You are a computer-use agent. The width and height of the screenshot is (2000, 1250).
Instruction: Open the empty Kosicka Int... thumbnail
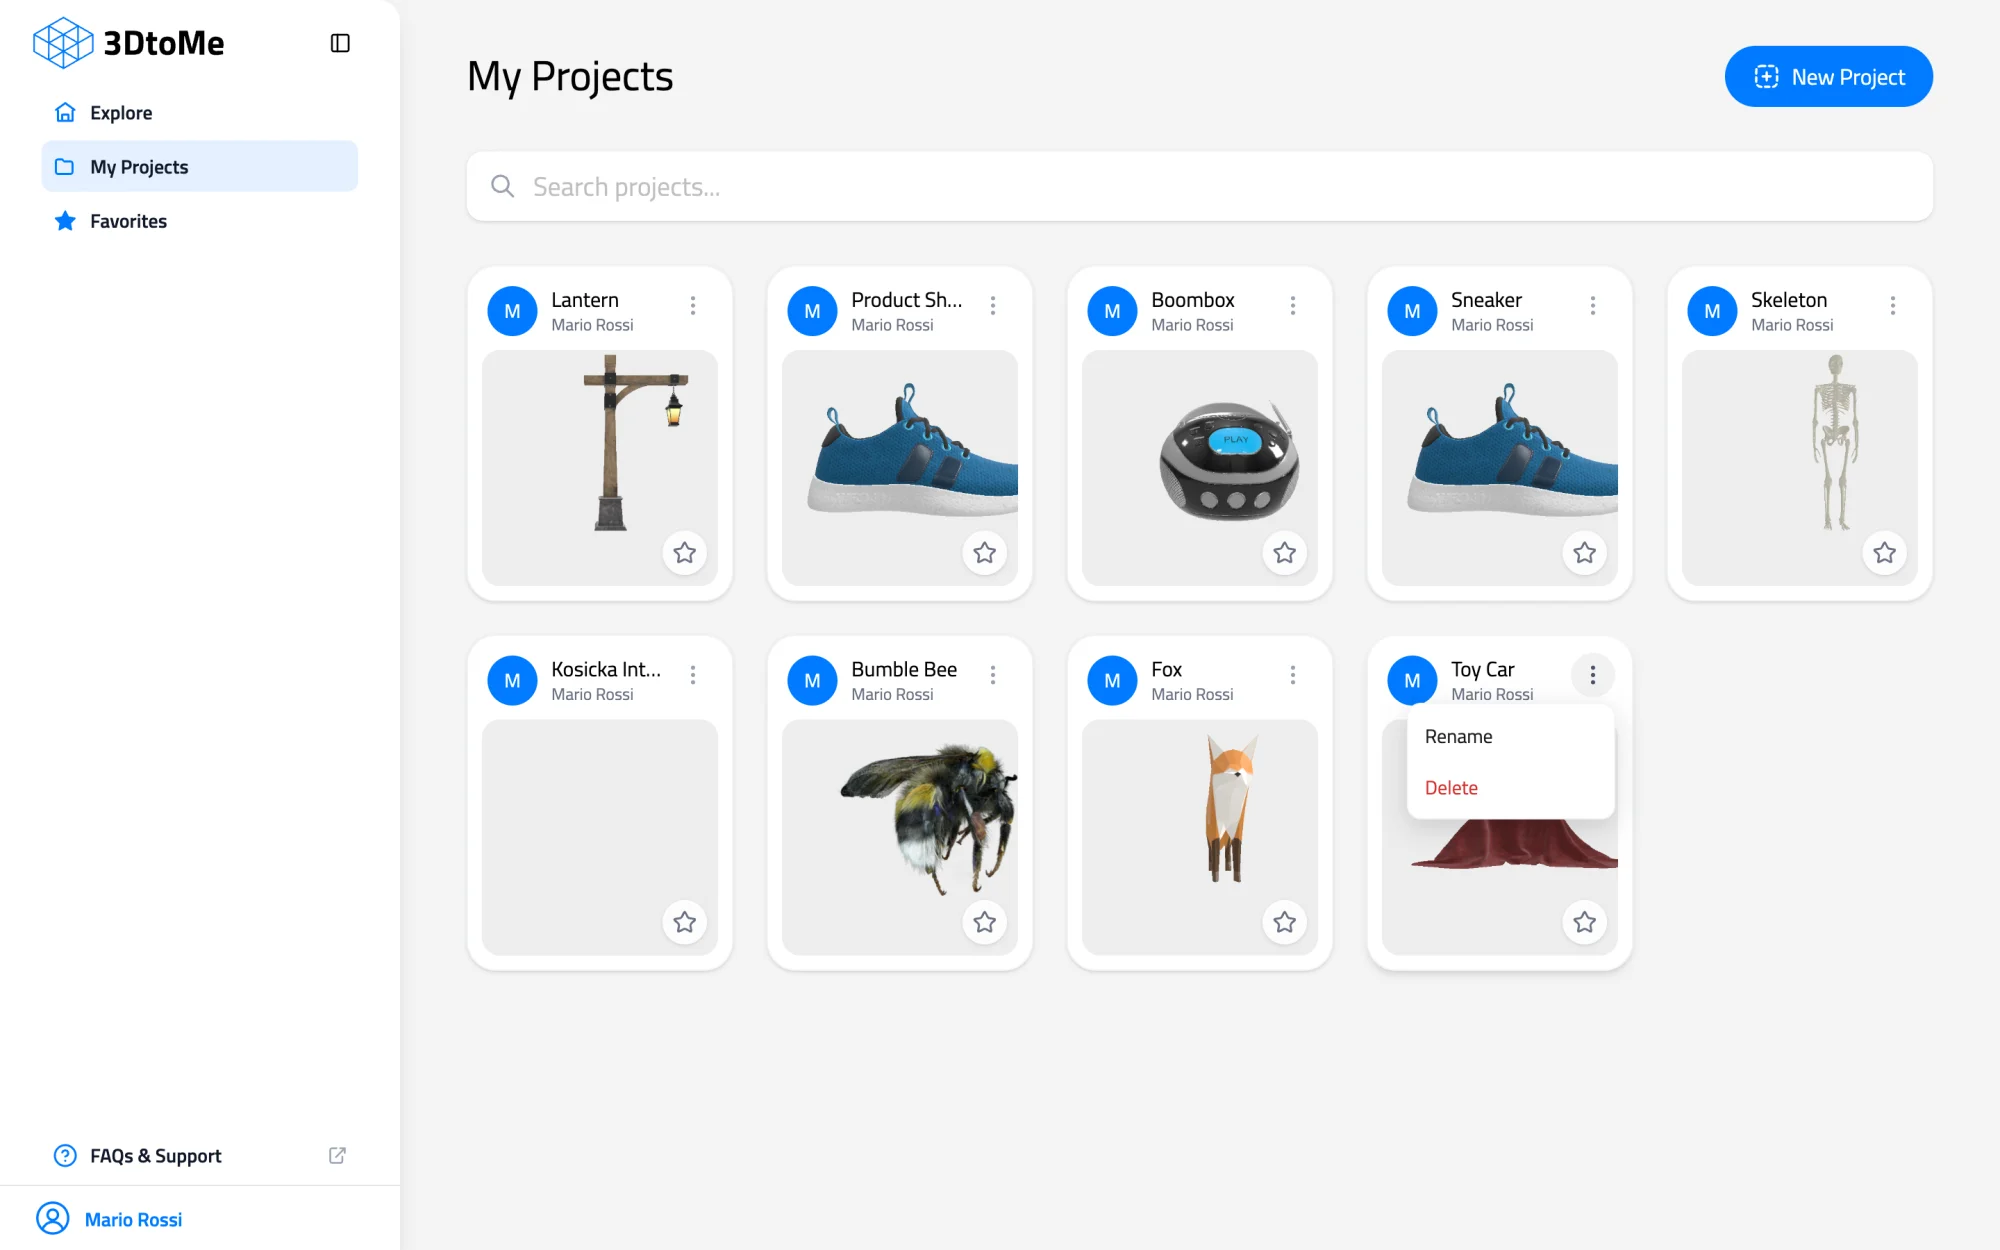[x=600, y=837]
